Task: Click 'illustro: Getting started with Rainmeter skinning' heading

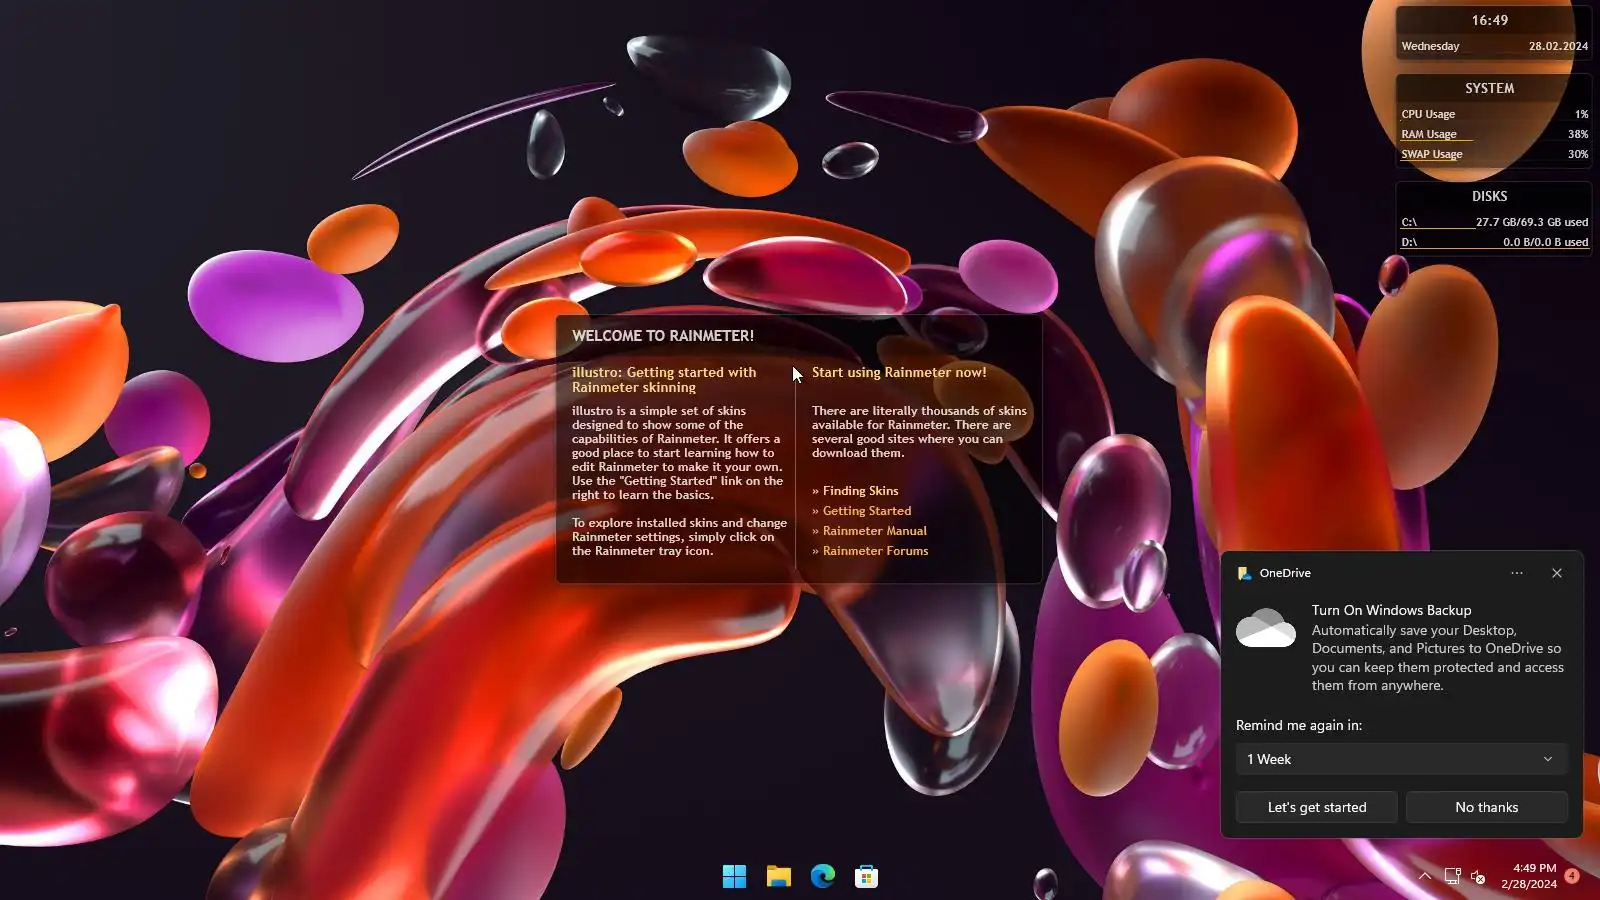Action: [664, 380]
